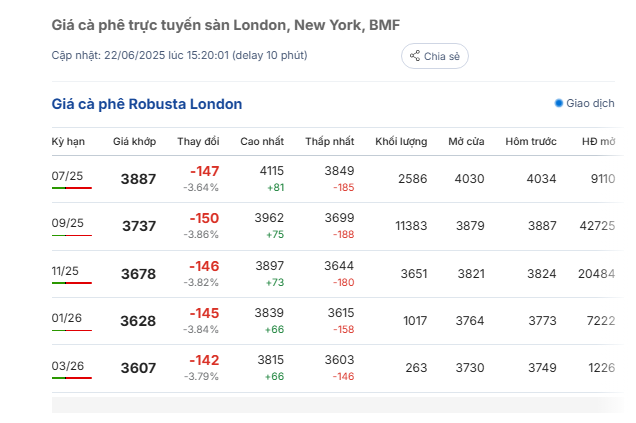Click the Giá cà phê Robusta London heading

click(x=147, y=104)
